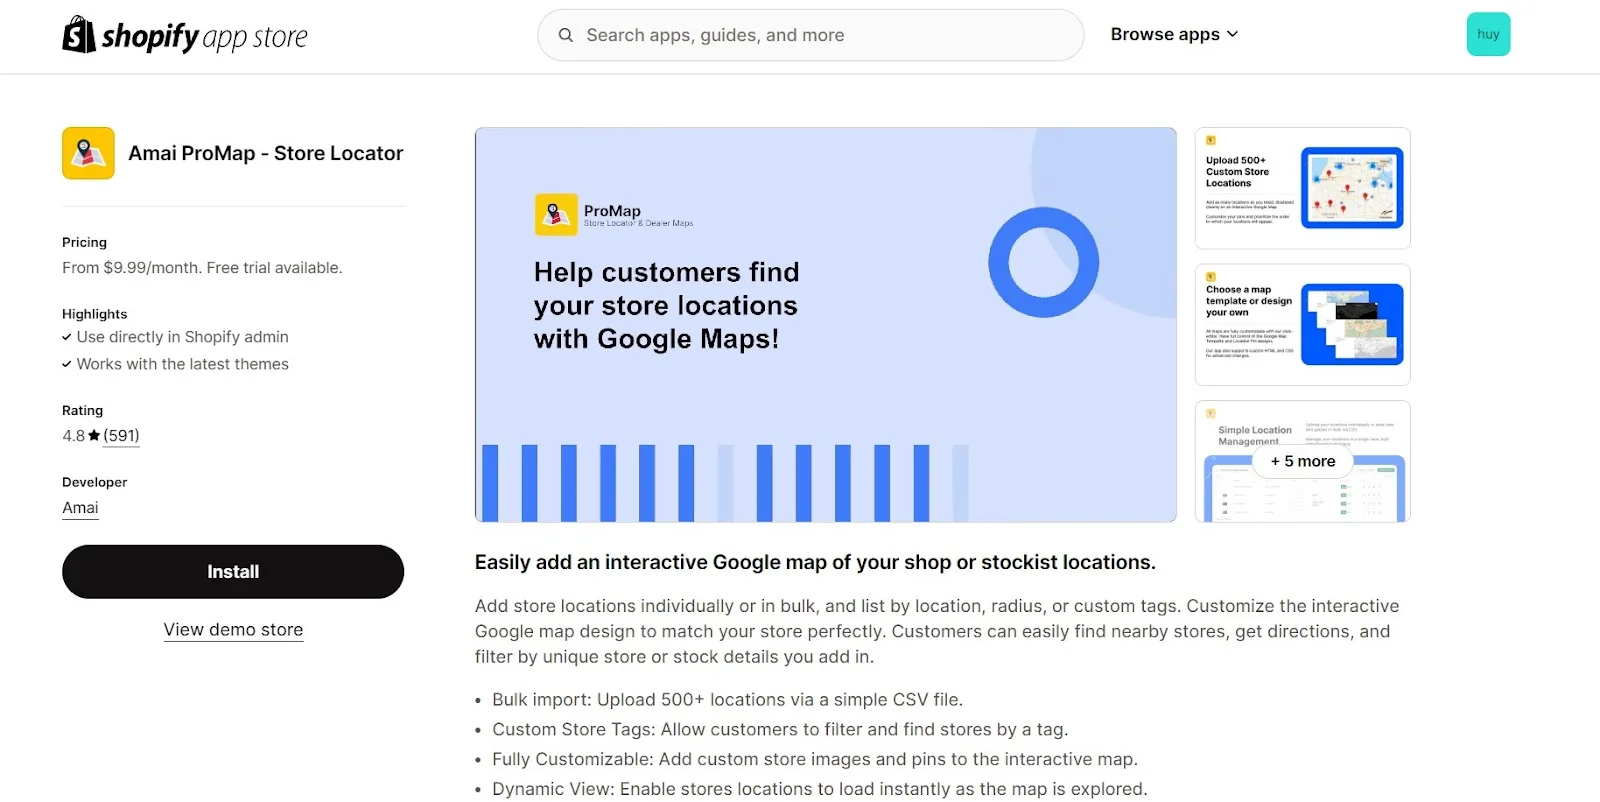Open the View demo store link
Screen dimensions: 1600x802
point(233,630)
